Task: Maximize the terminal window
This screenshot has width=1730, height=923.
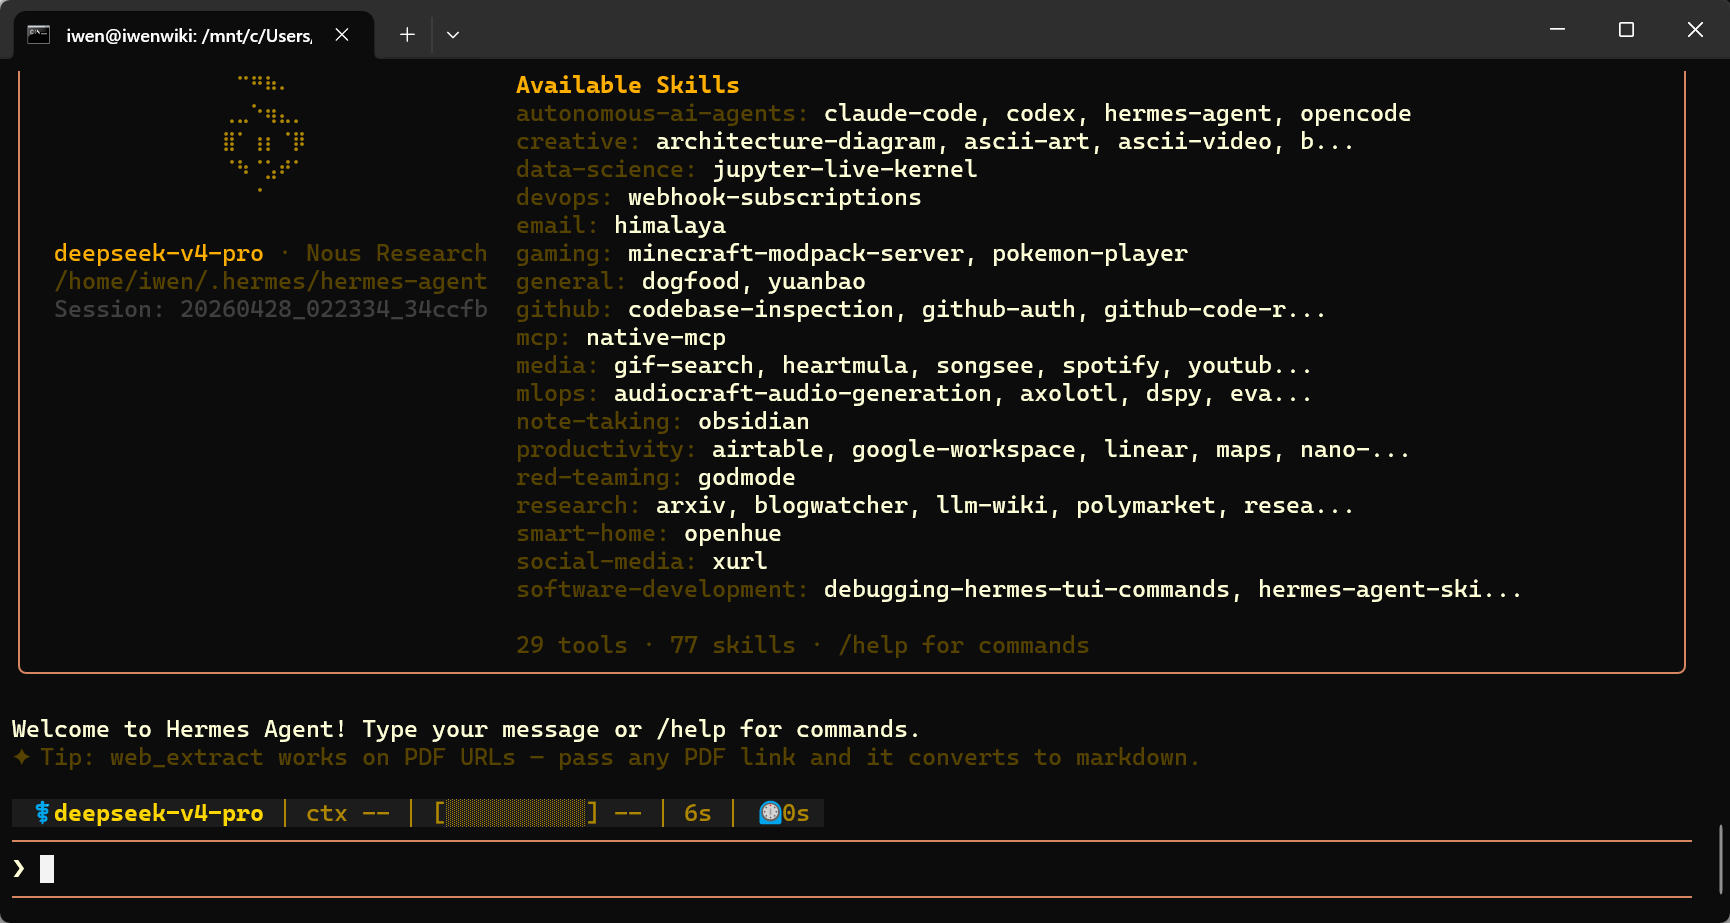Action: (x=1626, y=30)
